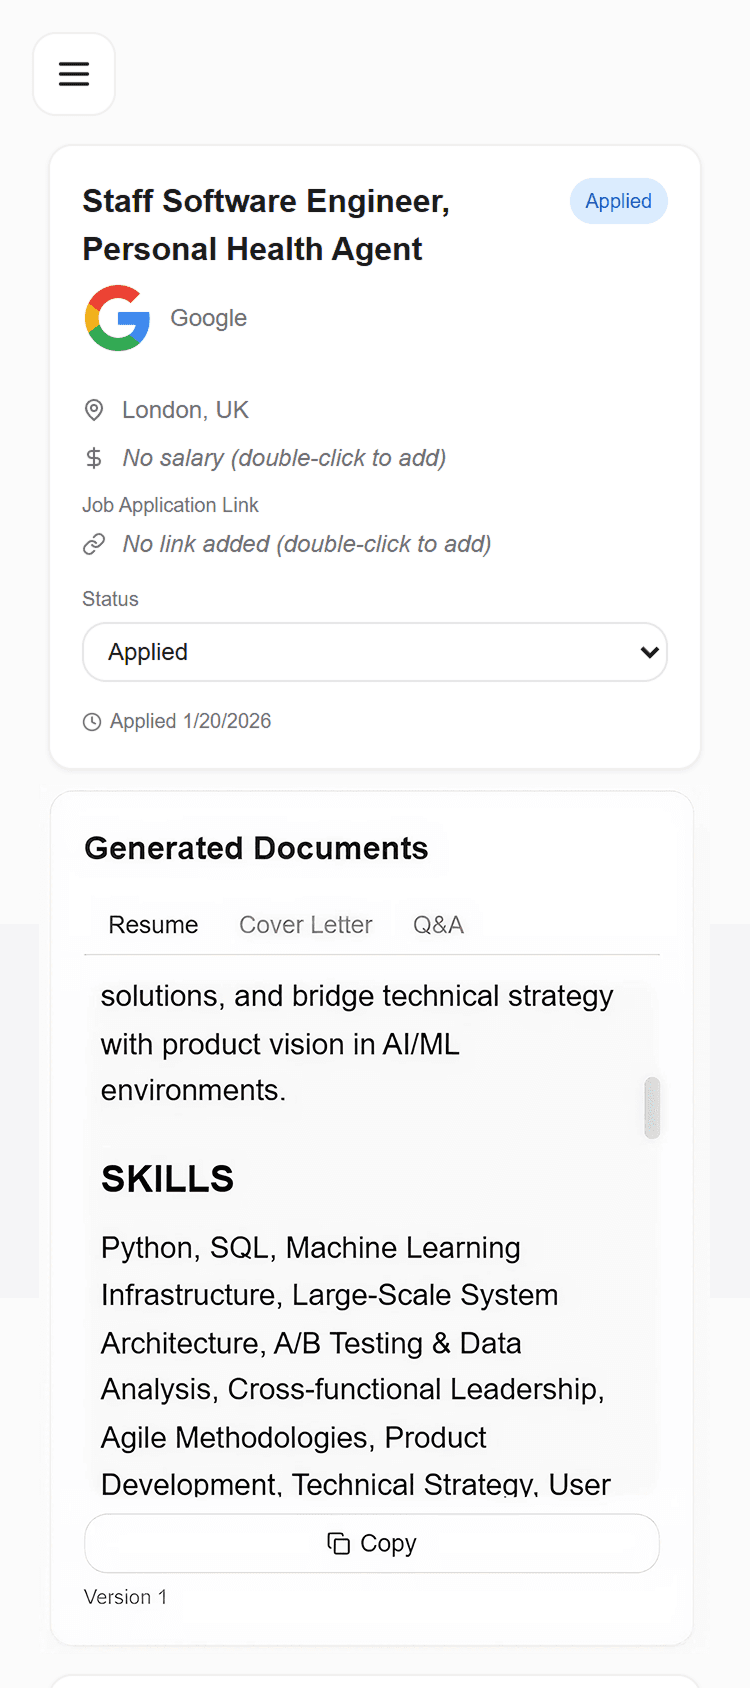Click the location pin icon near London, UK

(x=93, y=410)
